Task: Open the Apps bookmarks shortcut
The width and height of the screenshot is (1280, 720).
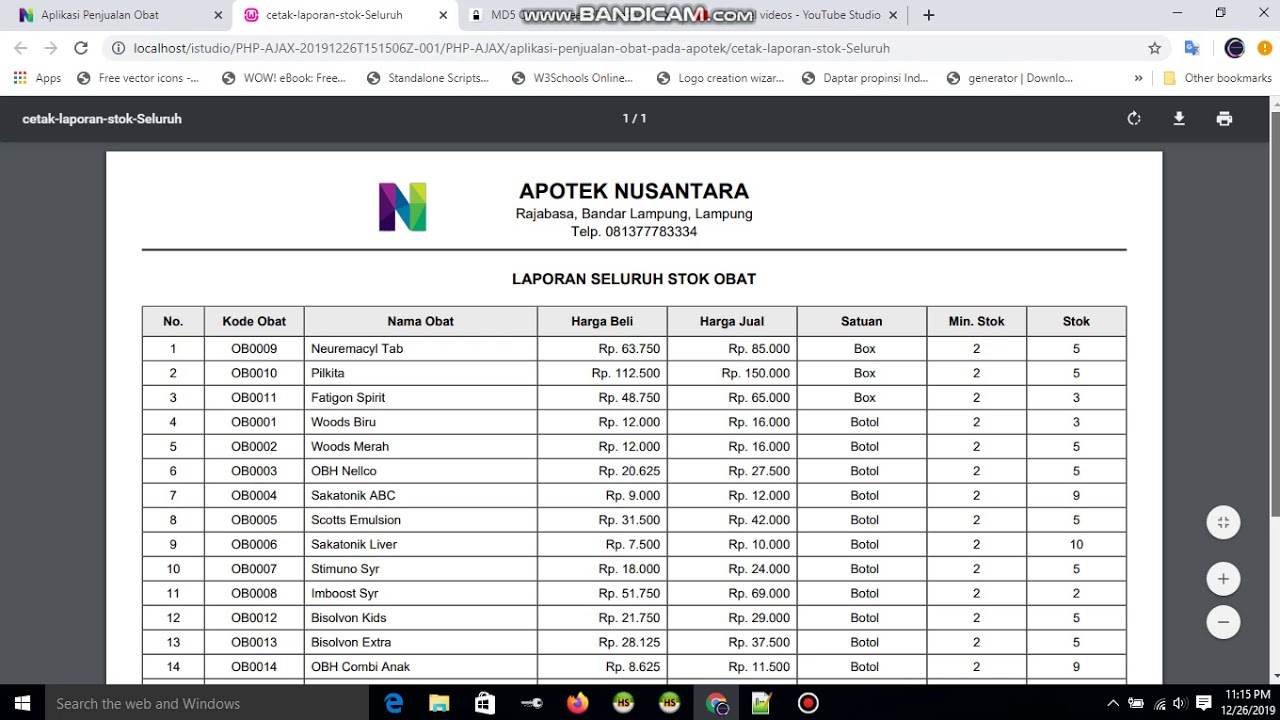Action: [37, 78]
